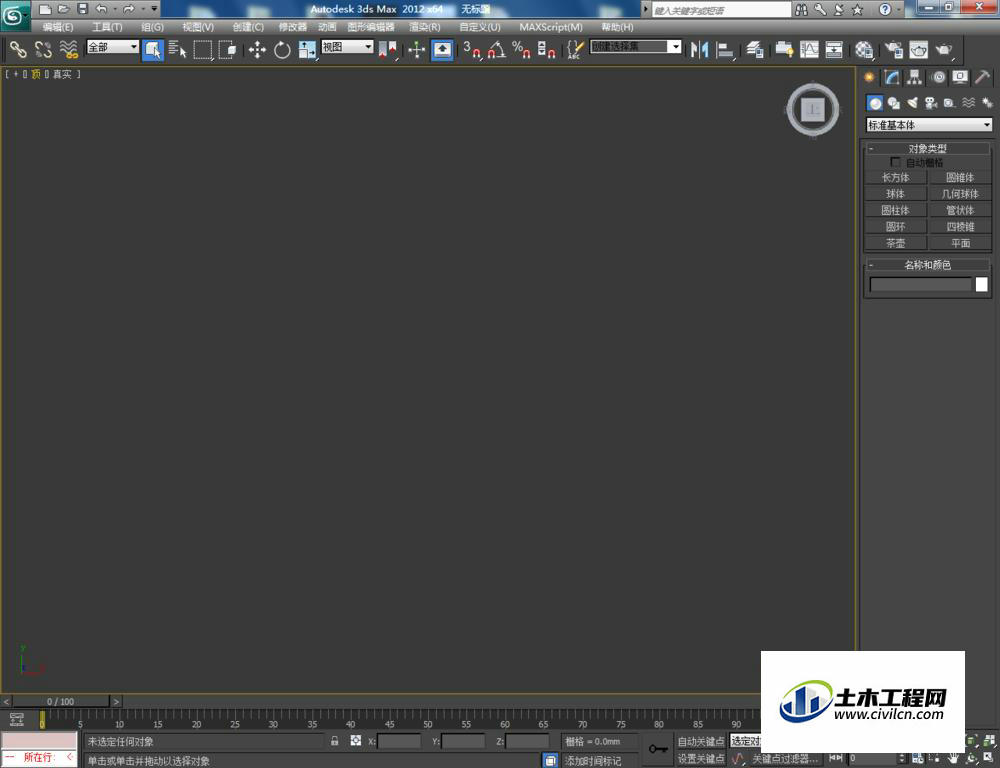Choose the Rectangular Selection Region tool
Viewport: 1000px width, 768px height.
[x=203, y=49]
